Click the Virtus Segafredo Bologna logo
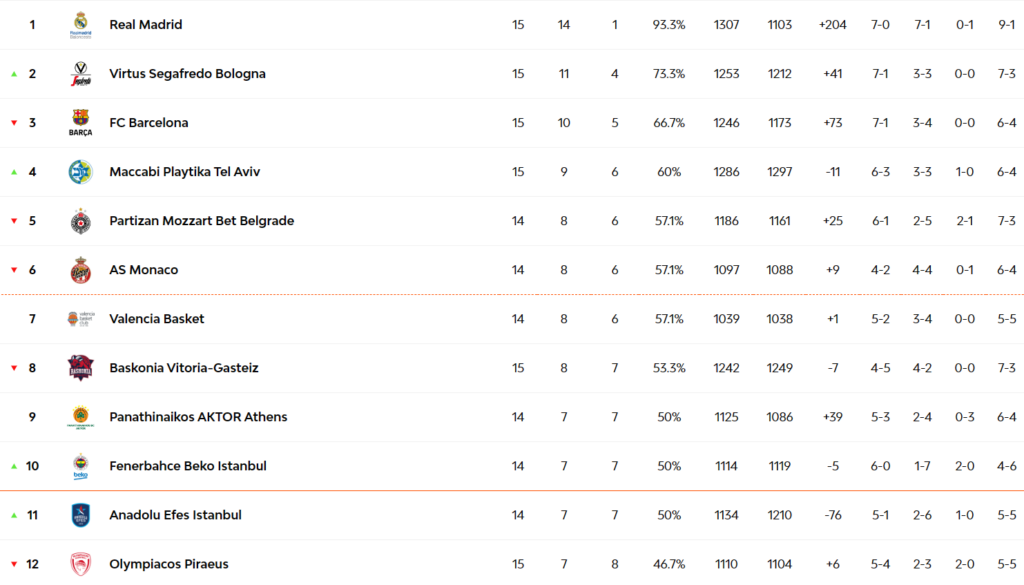This screenshot has height=585, width=1024. click(81, 73)
